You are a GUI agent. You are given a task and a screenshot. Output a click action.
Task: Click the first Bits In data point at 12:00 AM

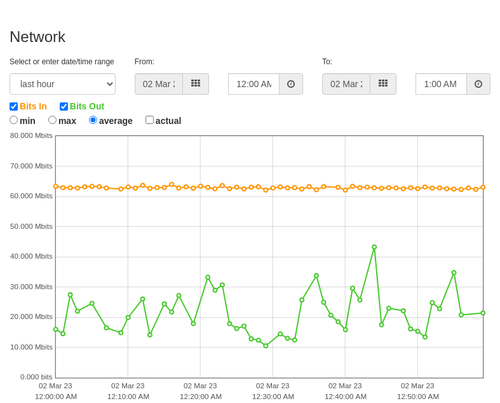pos(56,186)
